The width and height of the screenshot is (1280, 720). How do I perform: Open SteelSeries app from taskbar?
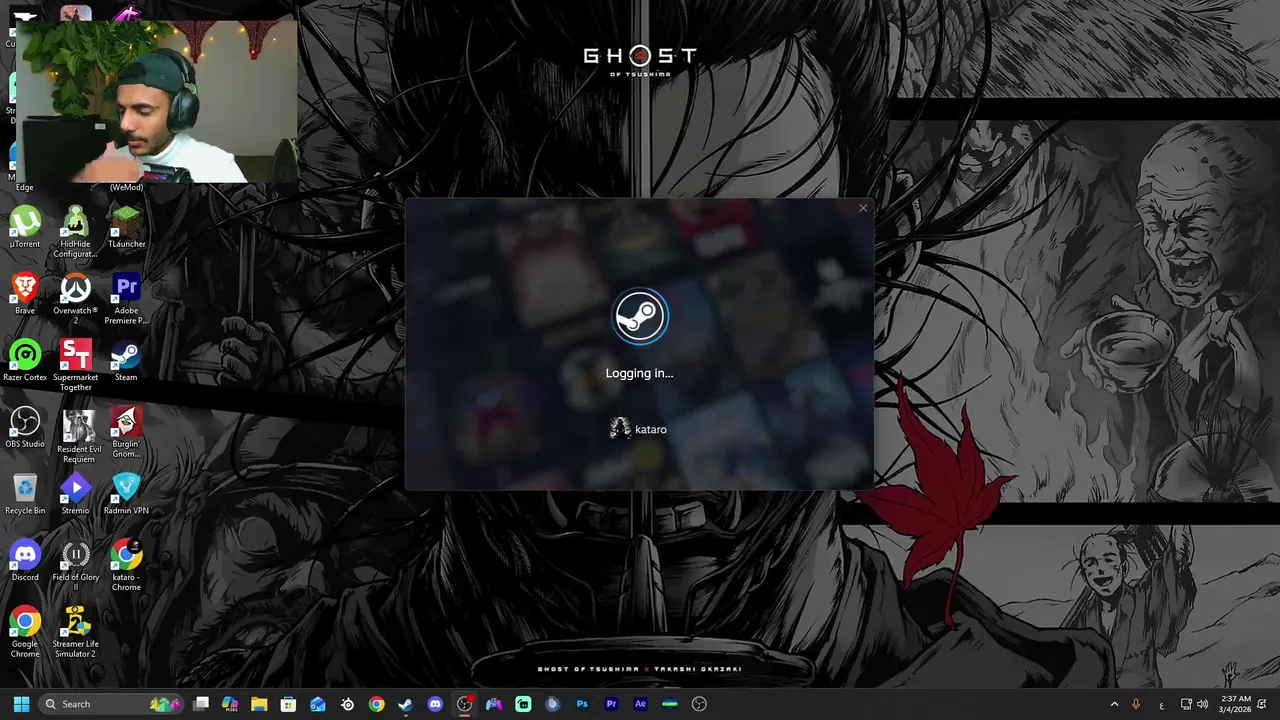347,704
